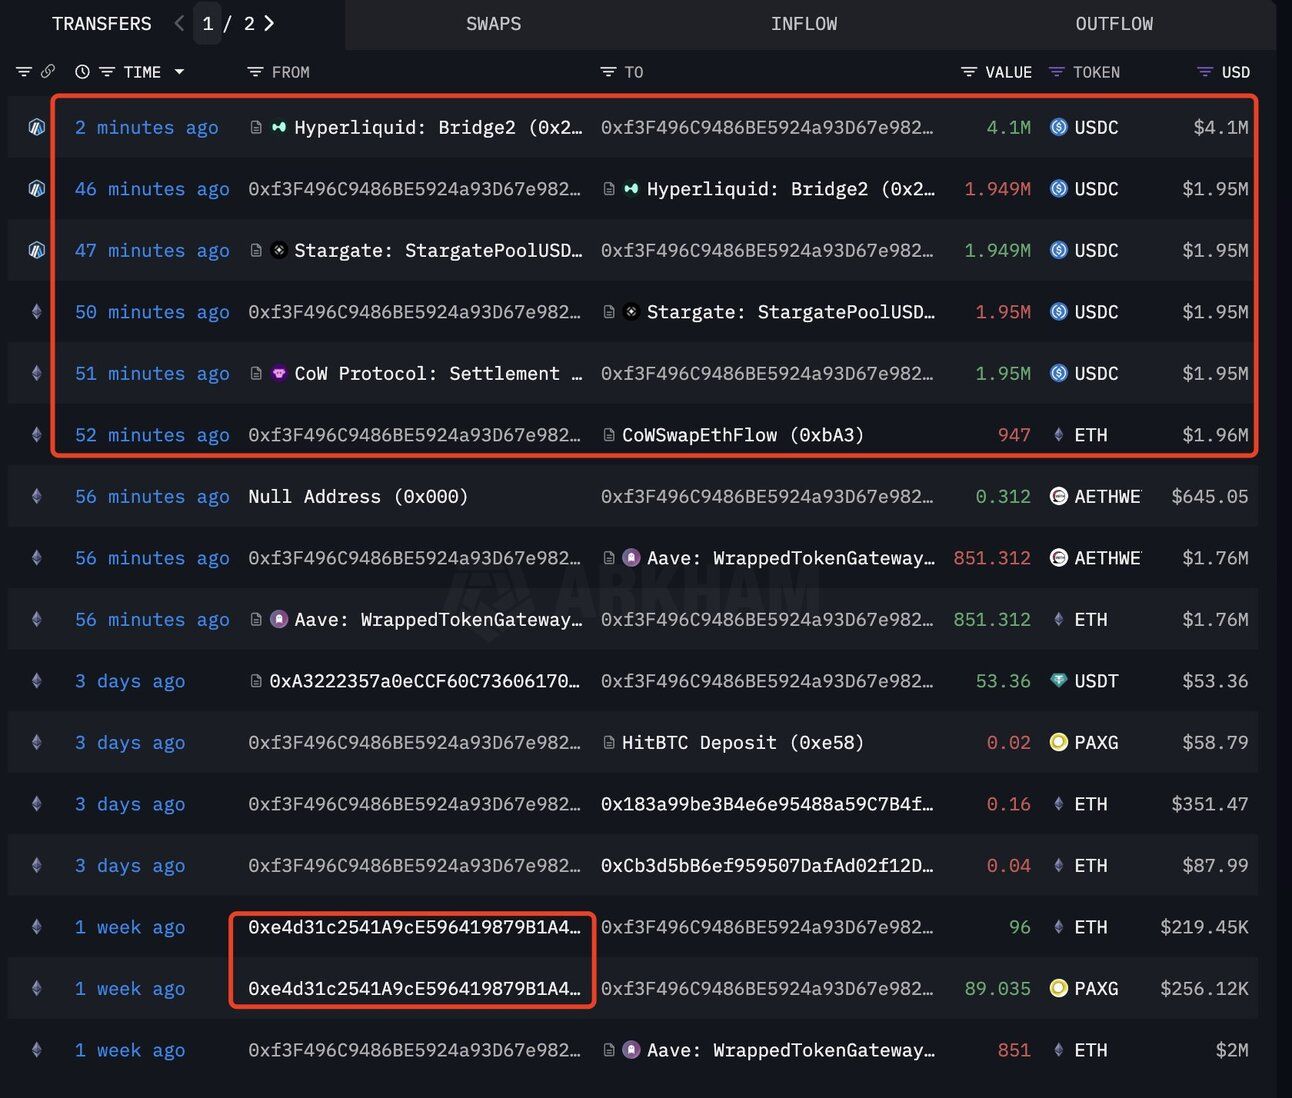Click the 4.1M value cell
Image resolution: width=1292 pixels, height=1098 pixels.
tap(1008, 127)
